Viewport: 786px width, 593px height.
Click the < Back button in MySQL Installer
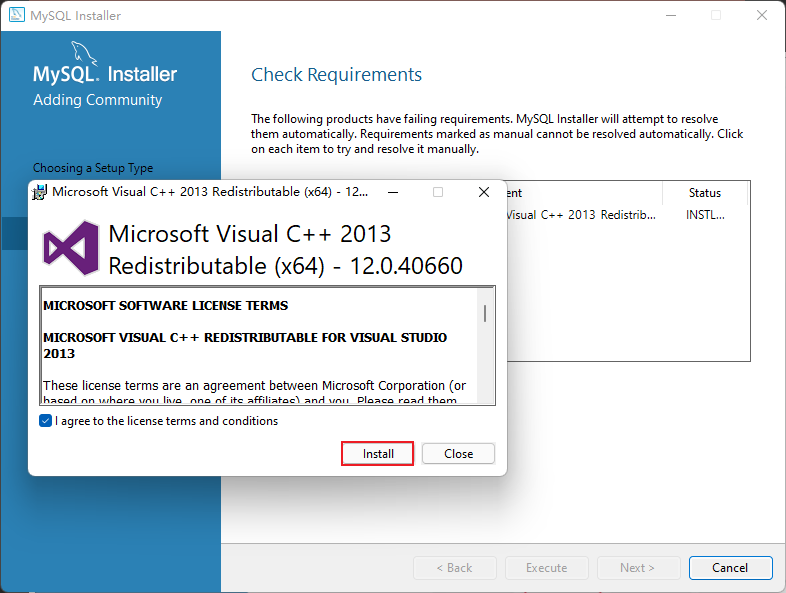[x=455, y=568]
